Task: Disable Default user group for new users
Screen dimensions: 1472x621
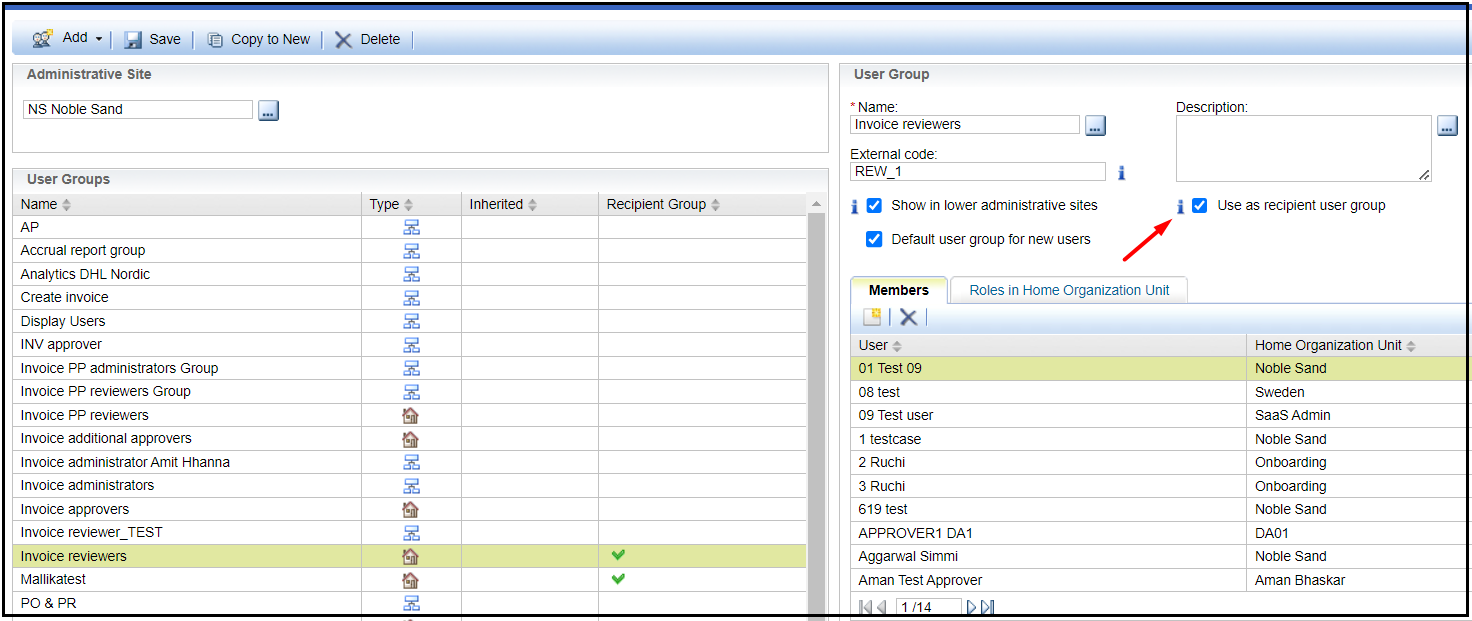Action: (874, 239)
